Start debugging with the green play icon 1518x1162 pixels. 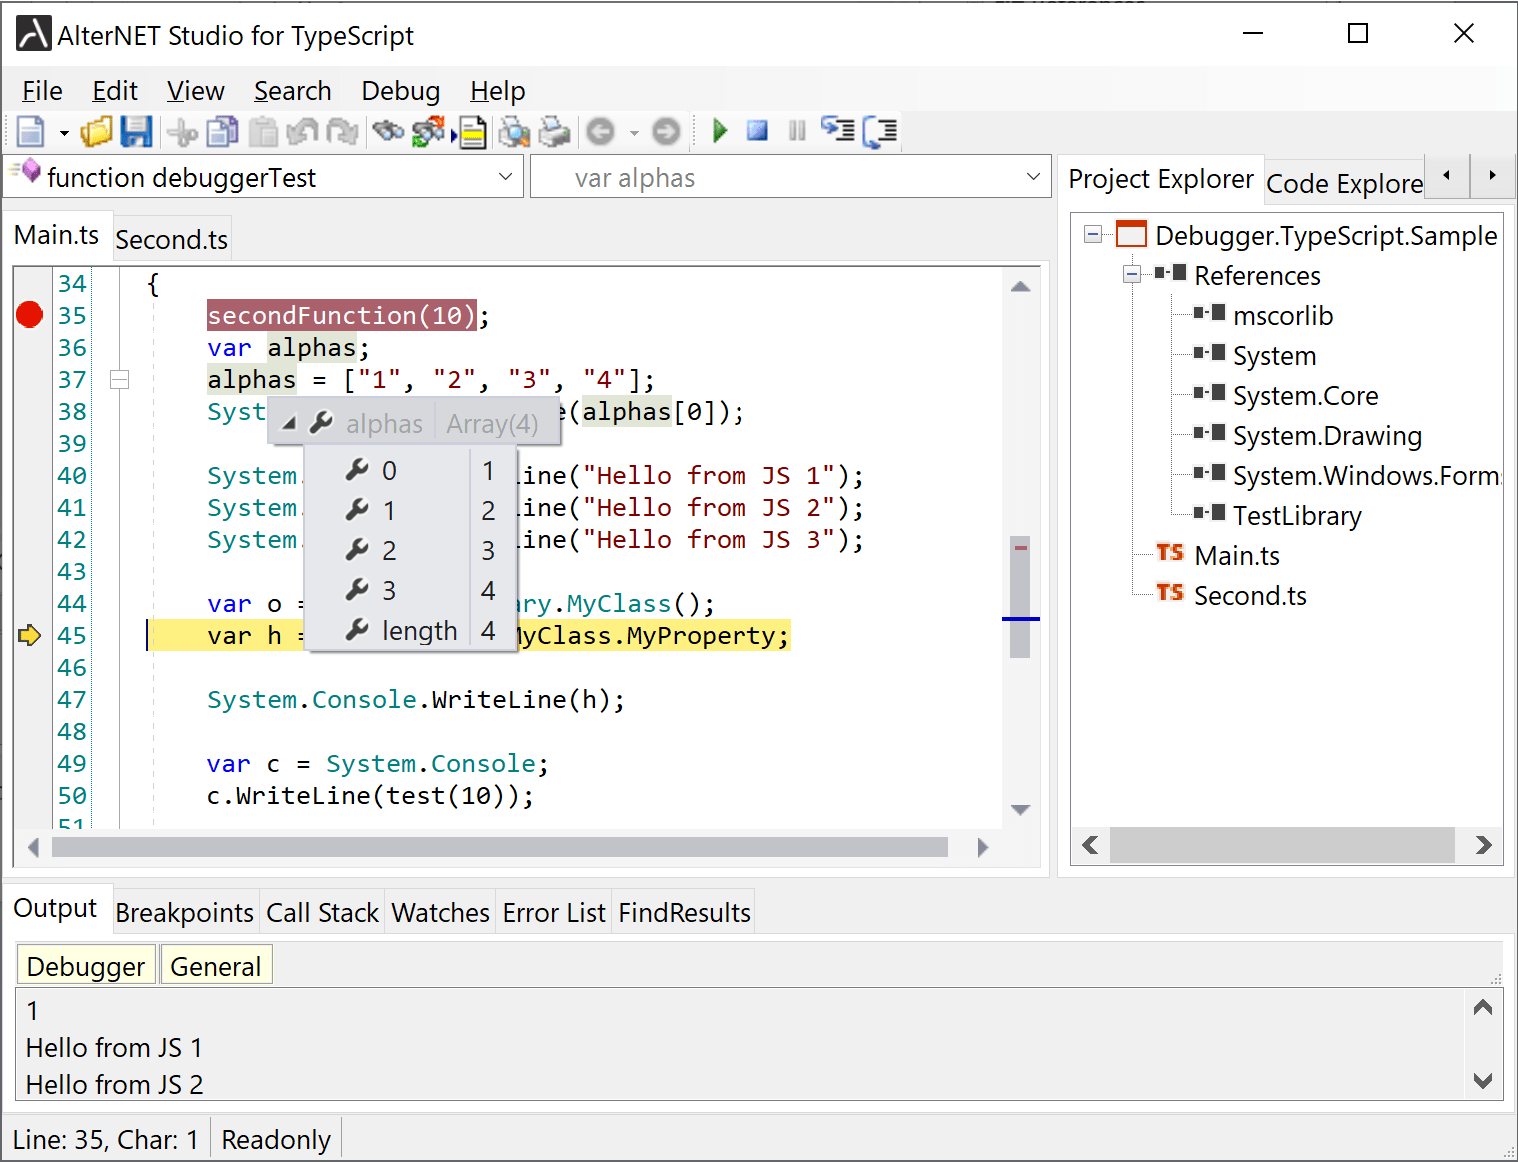click(719, 131)
